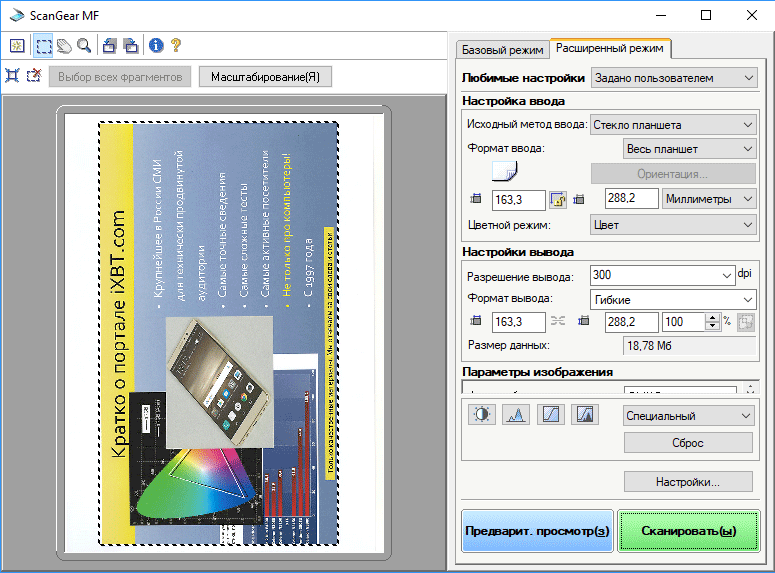Select the hand move tool
Image resolution: width=775 pixels, height=573 pixels.
pyautogui.click(x=64, y=45)
